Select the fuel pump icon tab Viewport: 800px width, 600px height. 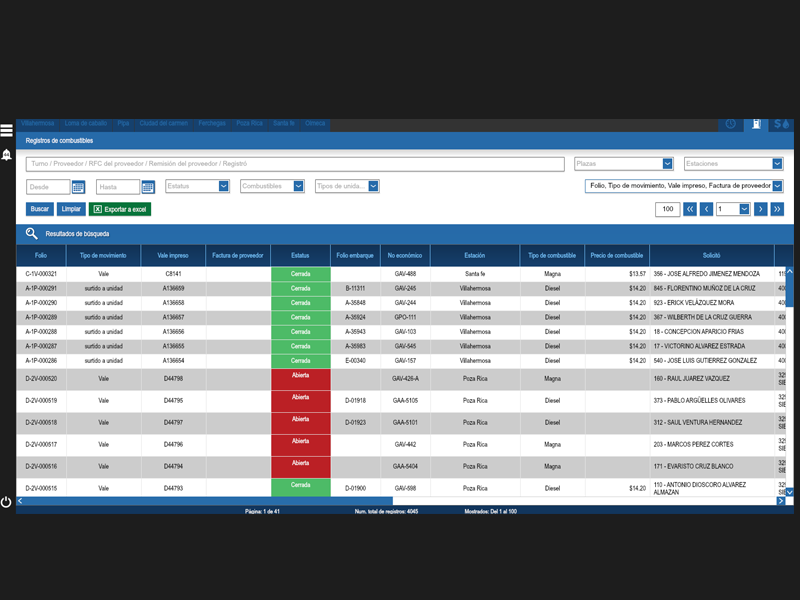click(x=757, y=124)
